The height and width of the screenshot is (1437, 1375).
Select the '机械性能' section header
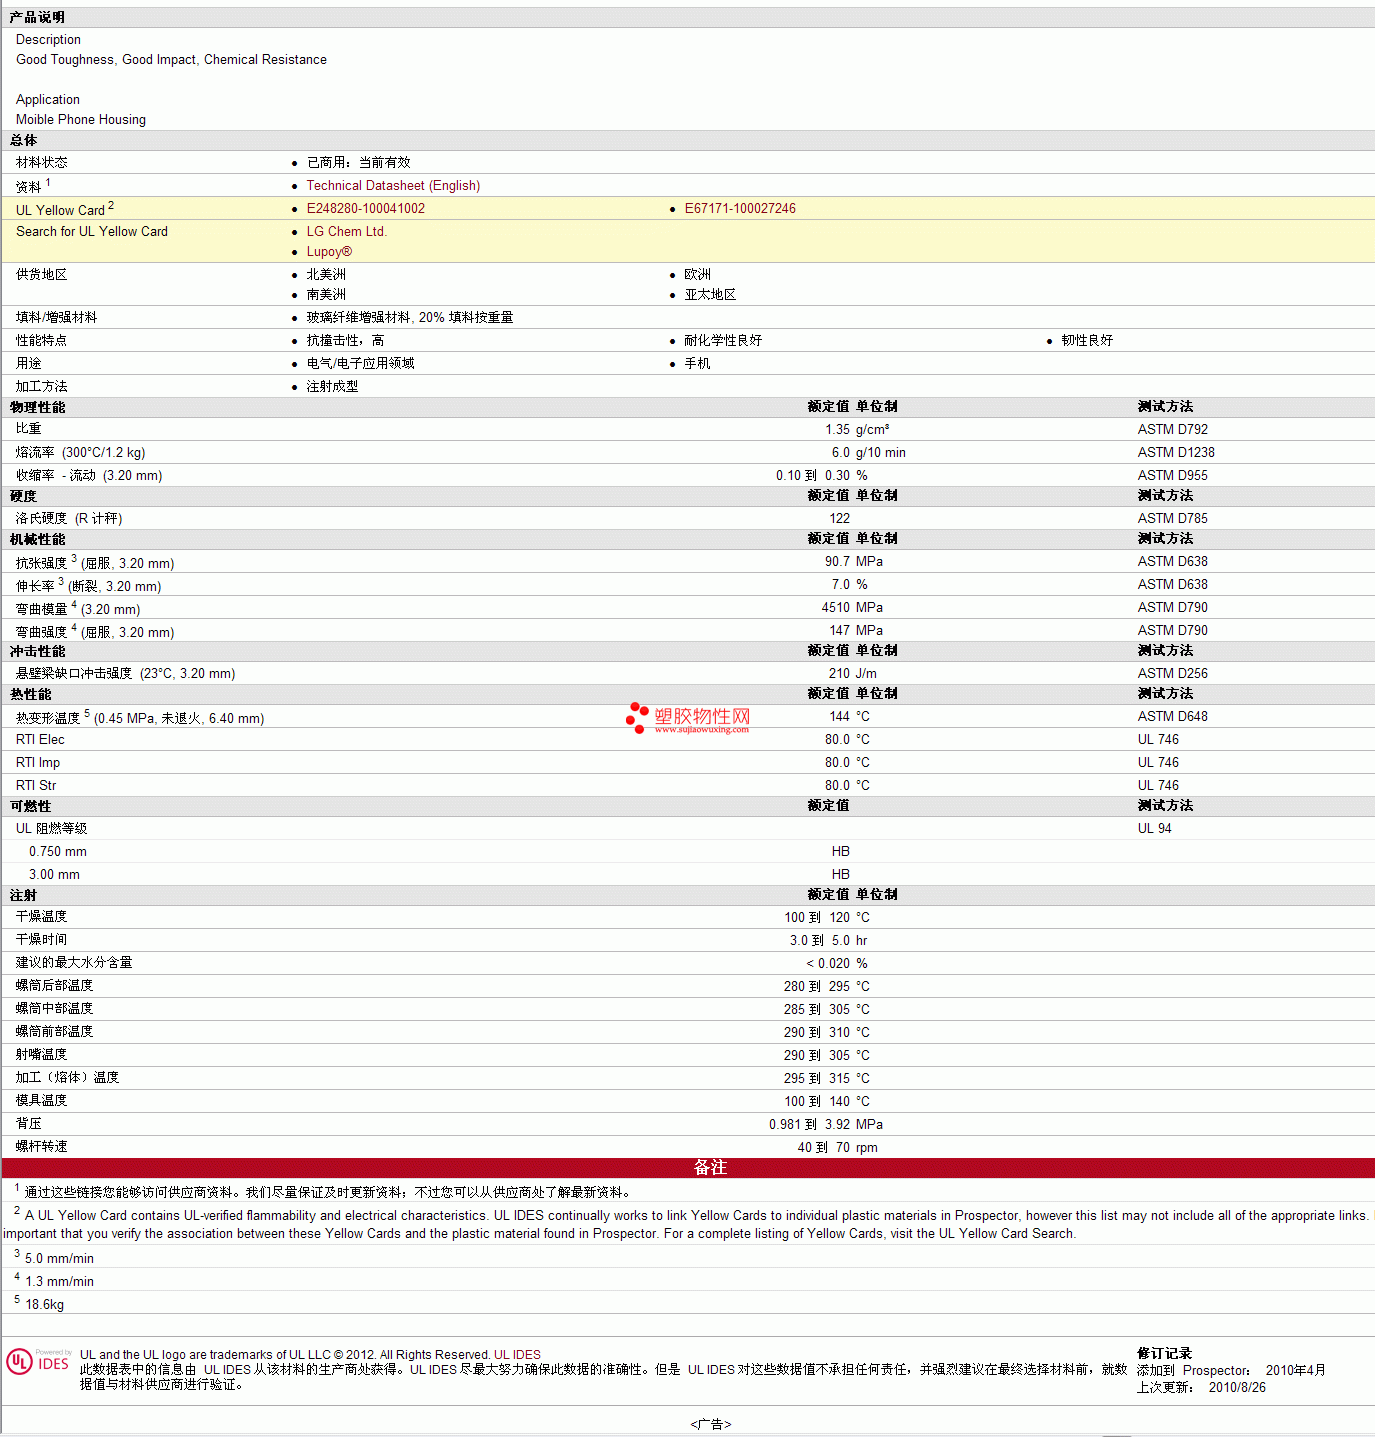click(38, 540)
